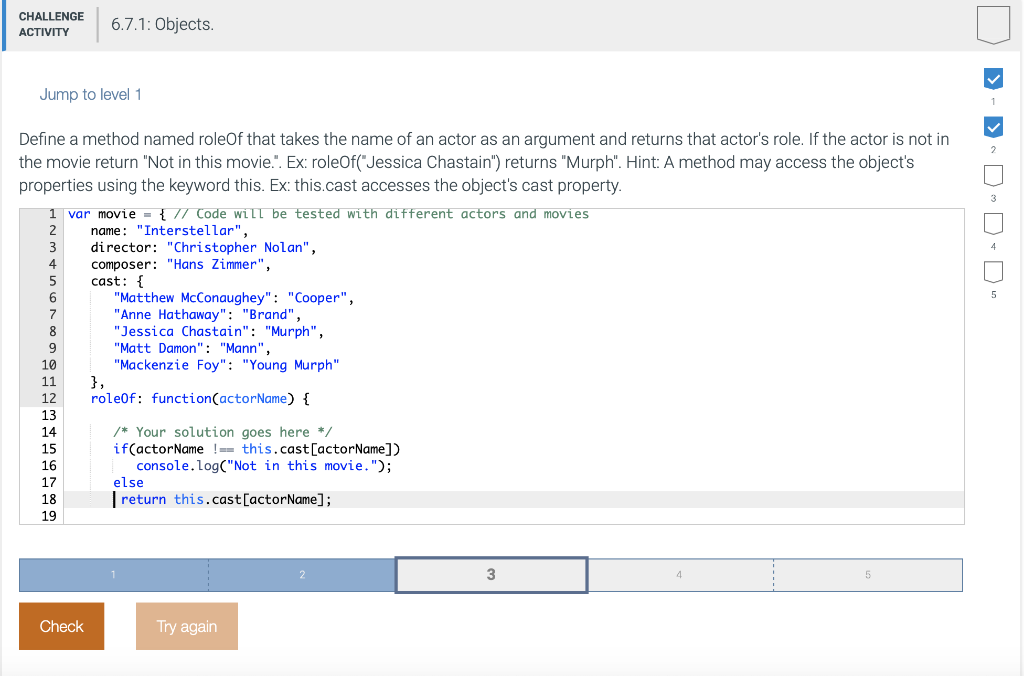Screen dimensions: 1024x676
Task: Click the empty level 3 badge icon
Action: coord(993,174)
